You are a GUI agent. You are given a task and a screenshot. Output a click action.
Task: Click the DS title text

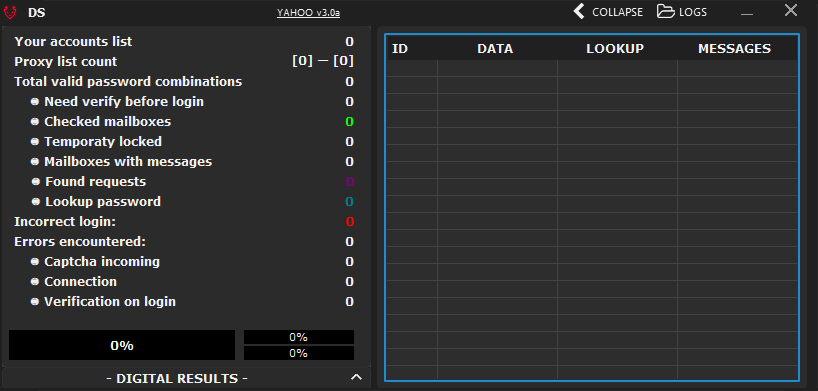(x=37, y=13)
